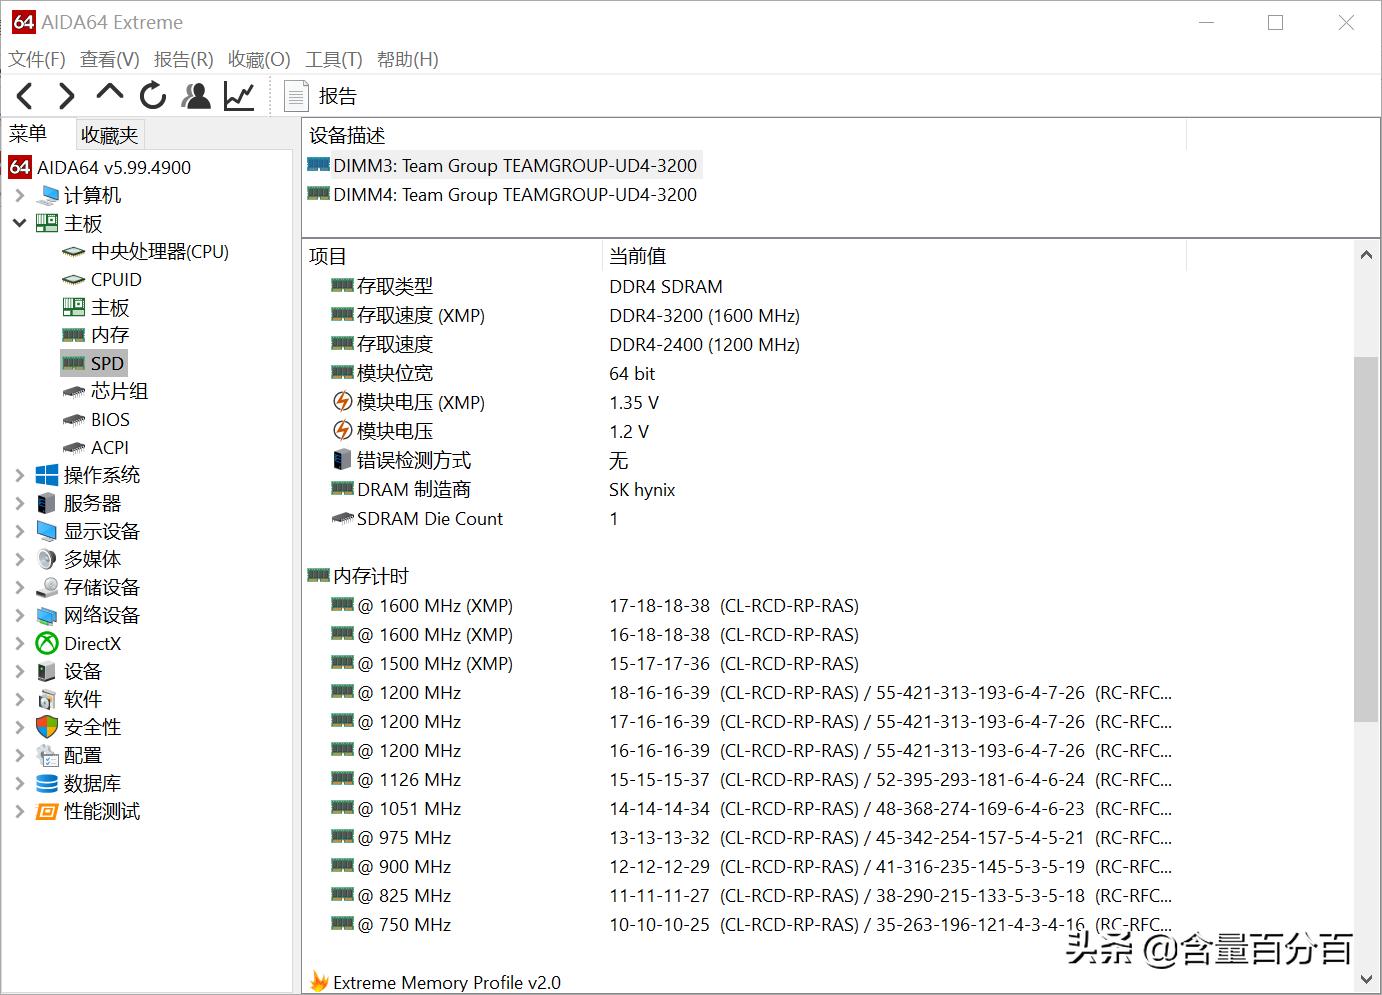Select the BIOS entry in sidebar

tap(109, 419)
